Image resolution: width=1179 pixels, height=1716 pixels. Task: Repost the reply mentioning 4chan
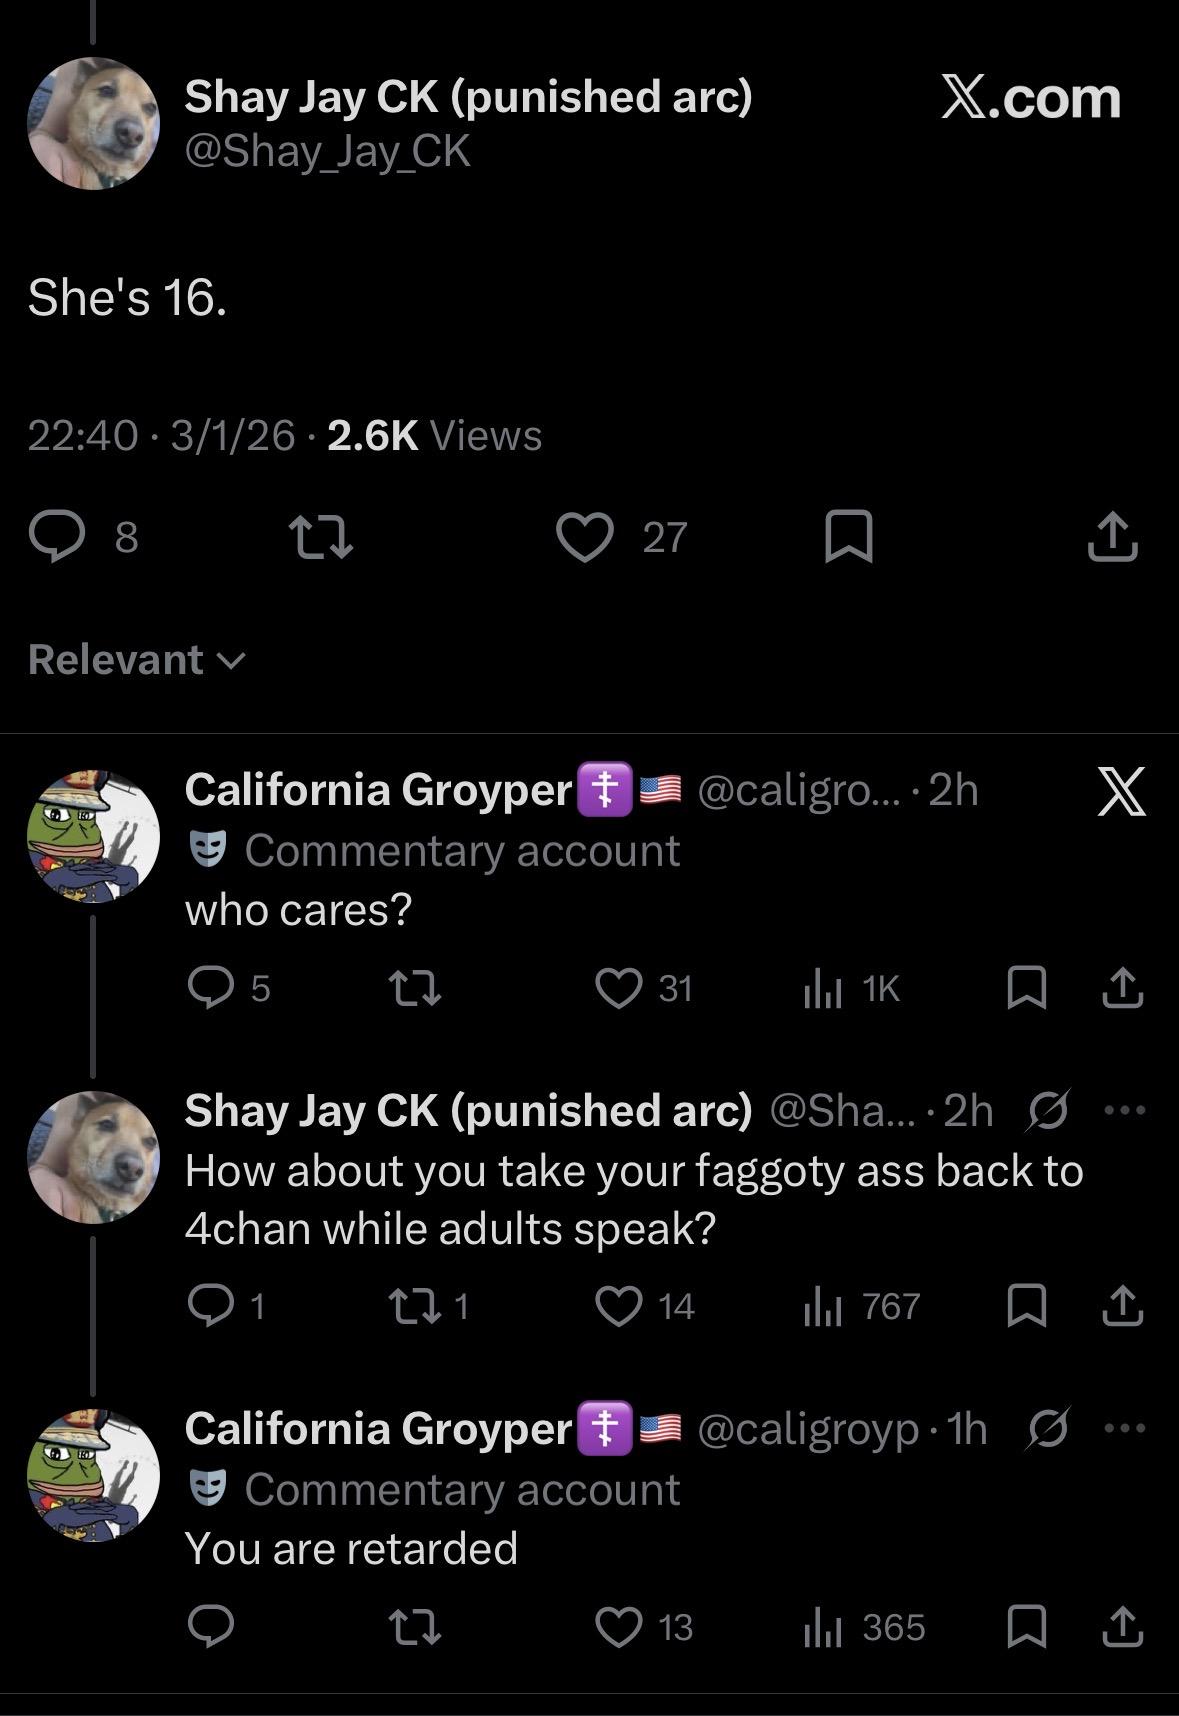coord(413,1306)
